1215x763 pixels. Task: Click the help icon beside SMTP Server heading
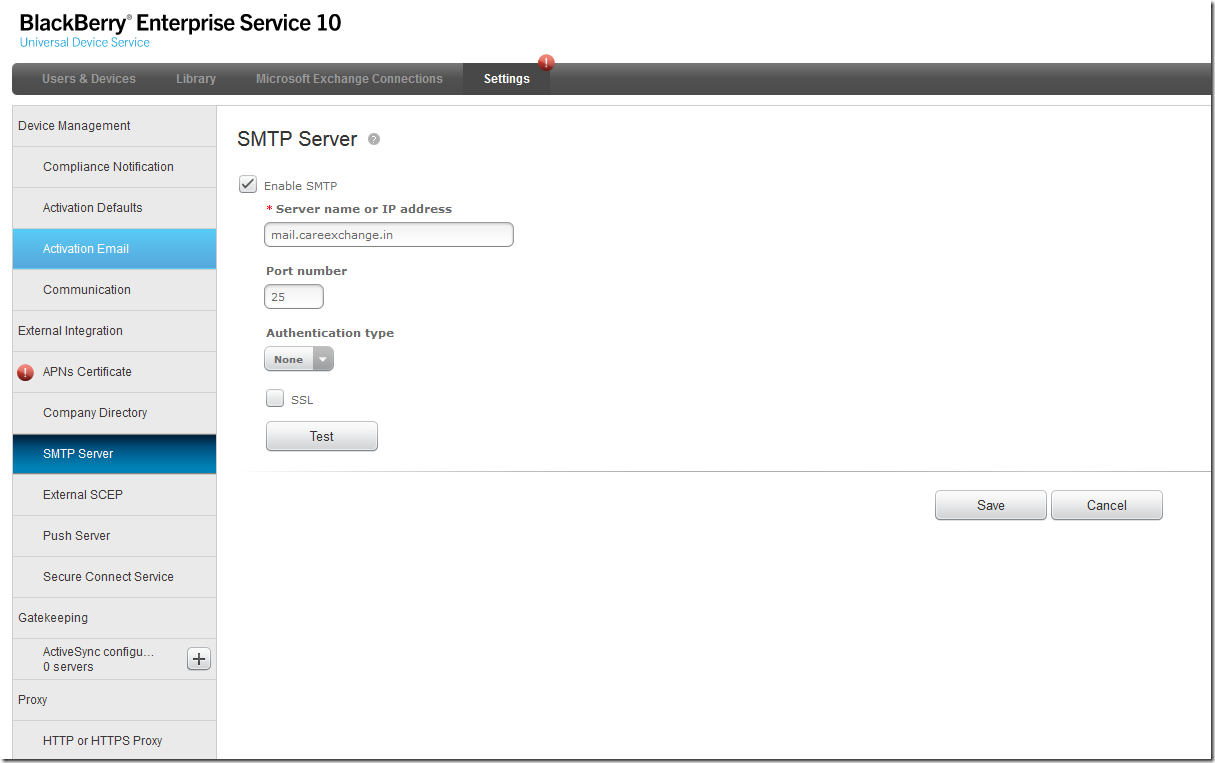click(374, 139)
